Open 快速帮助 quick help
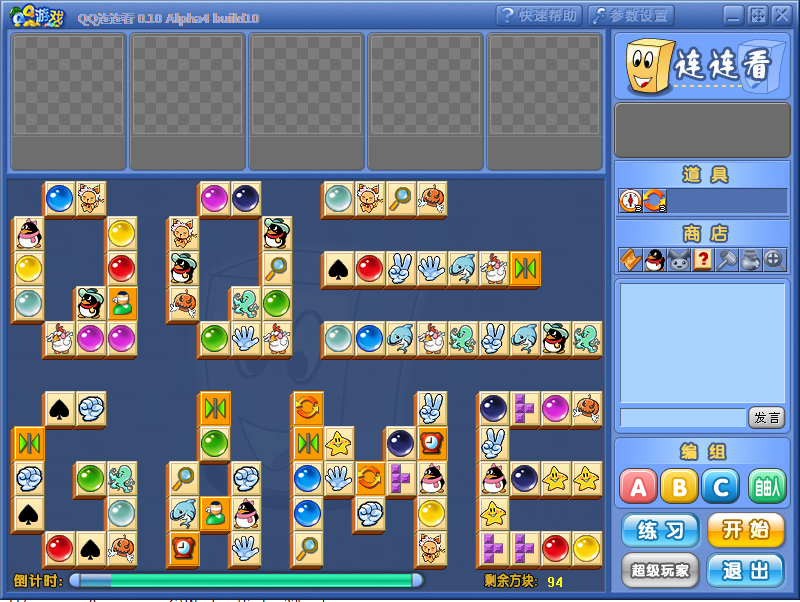 tap(539, 15)
